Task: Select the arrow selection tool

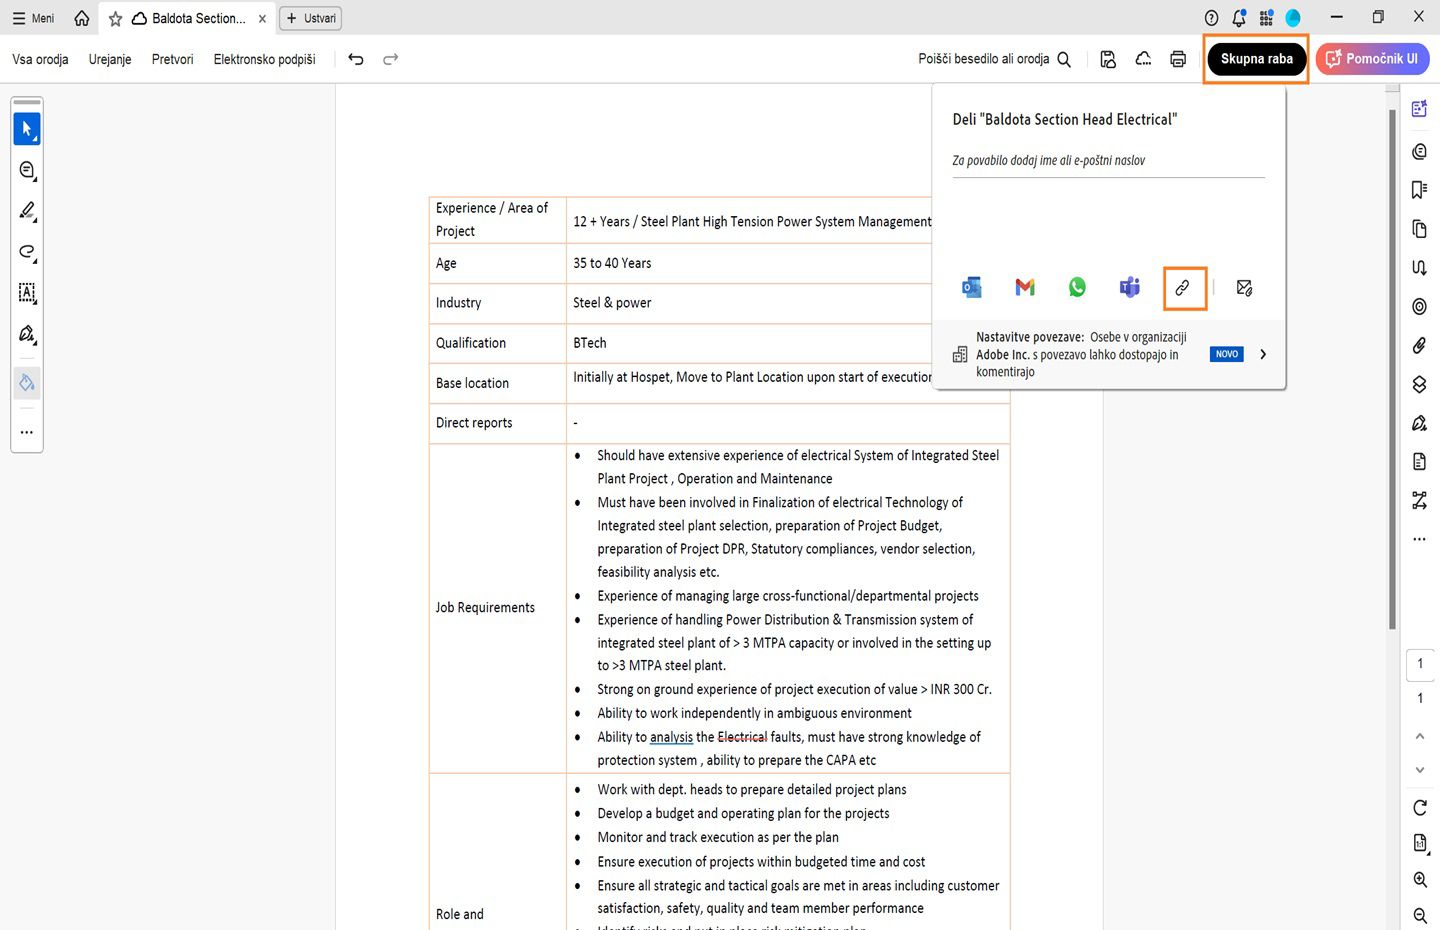Action: [27, 129]
